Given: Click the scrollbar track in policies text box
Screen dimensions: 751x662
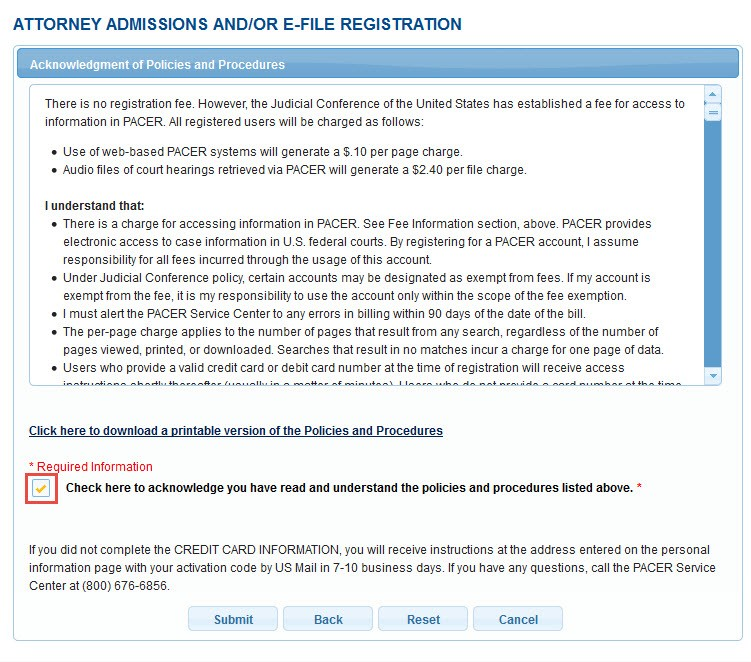Looking at the screenshot, I should (713, 250).
